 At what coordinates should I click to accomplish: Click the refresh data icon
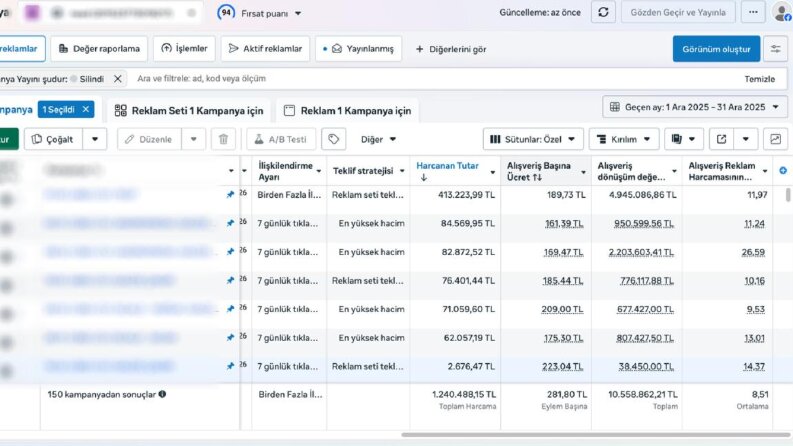[x=603, y=12]
